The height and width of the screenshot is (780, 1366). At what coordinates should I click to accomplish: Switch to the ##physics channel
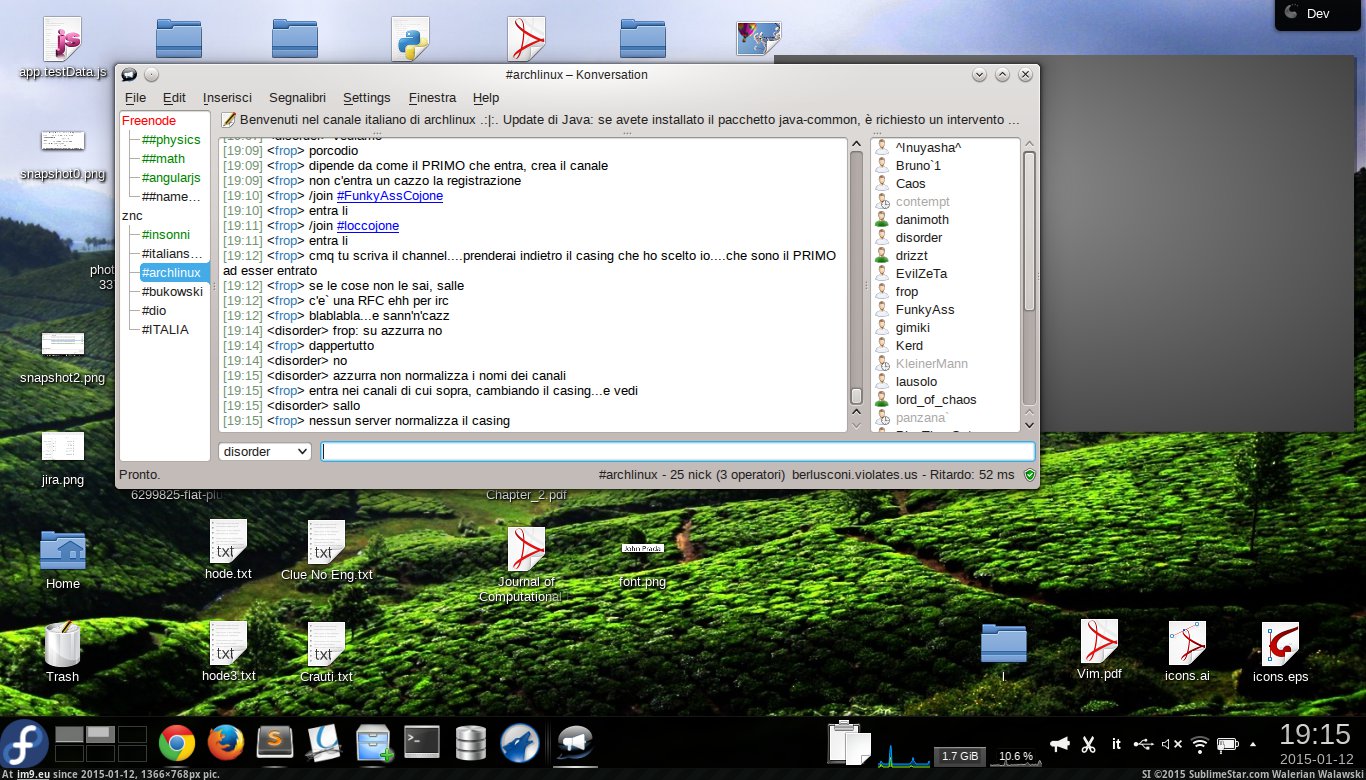pos(171,139)
